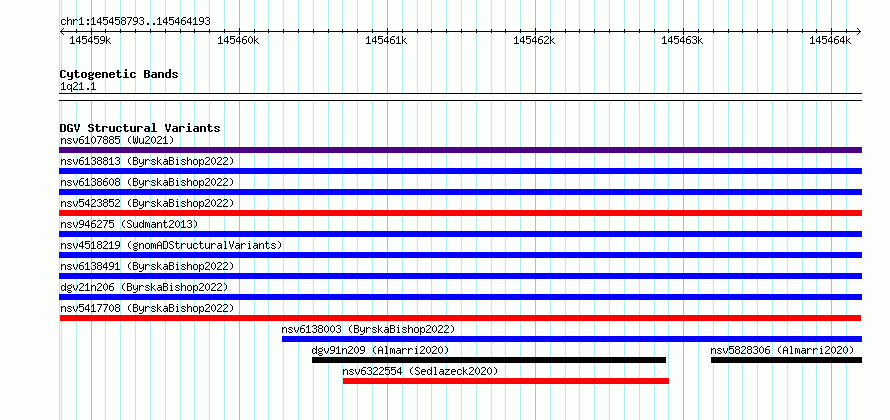Select the black bar under dgv91n209
Image resolution: width=890 pixels, height=420 pixels.
click(489, 360)
